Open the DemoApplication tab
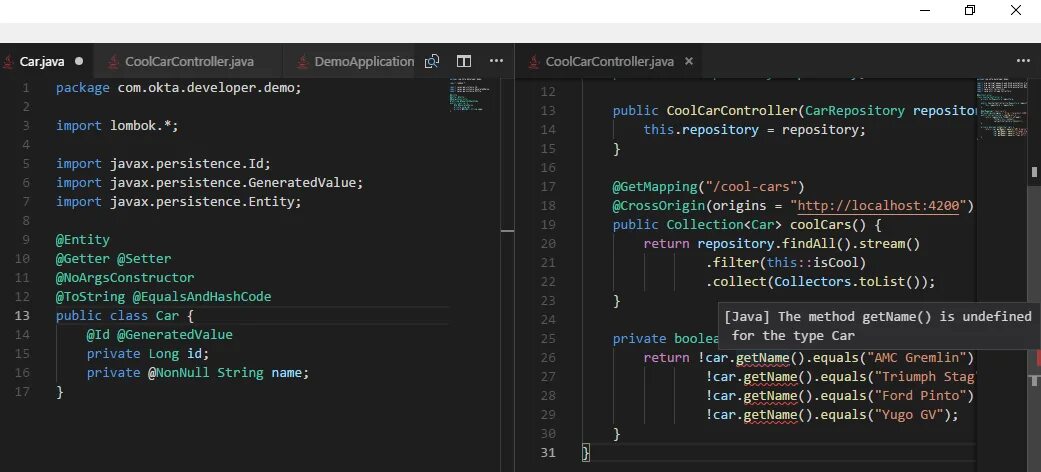This screenshot has width=1041, height=472. 355,62
